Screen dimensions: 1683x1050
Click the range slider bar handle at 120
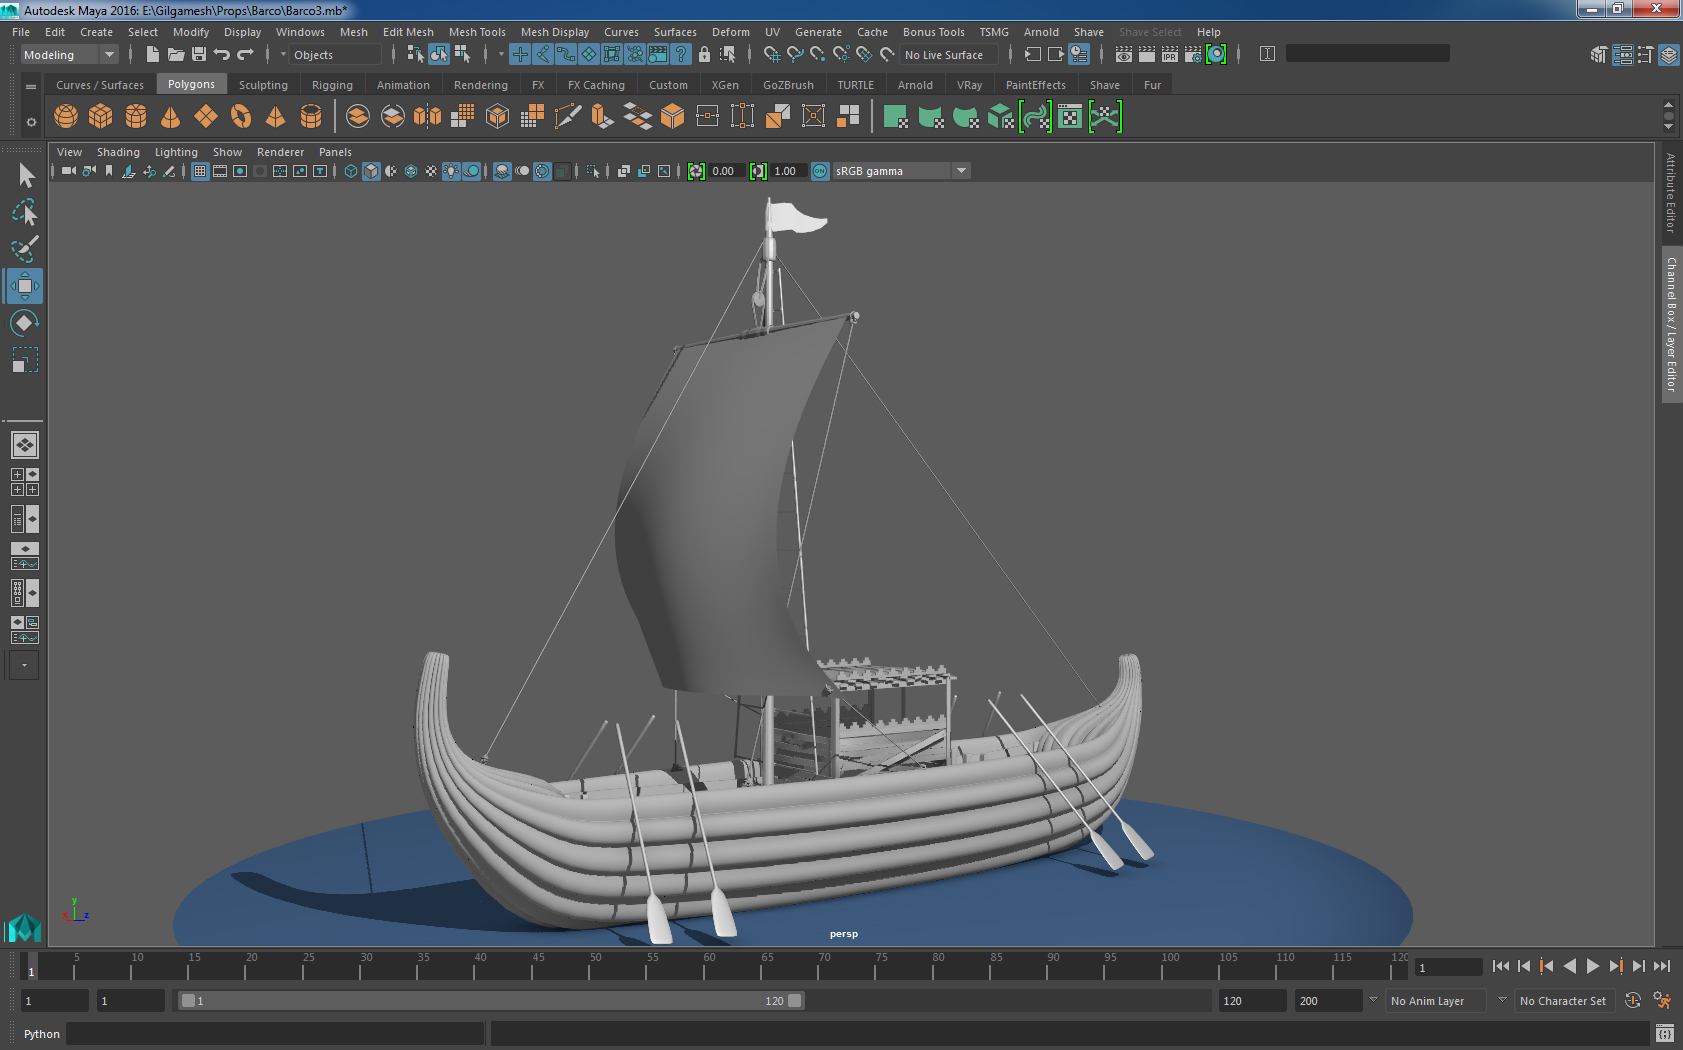click(795, 1001)
